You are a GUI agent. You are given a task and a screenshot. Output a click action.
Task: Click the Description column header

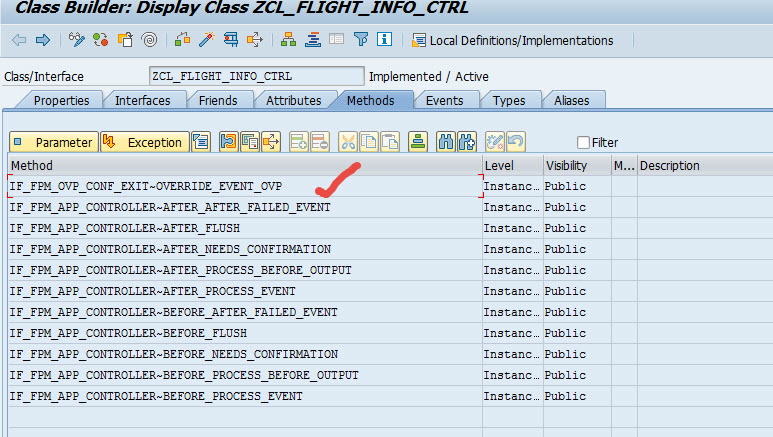point(705,166)
